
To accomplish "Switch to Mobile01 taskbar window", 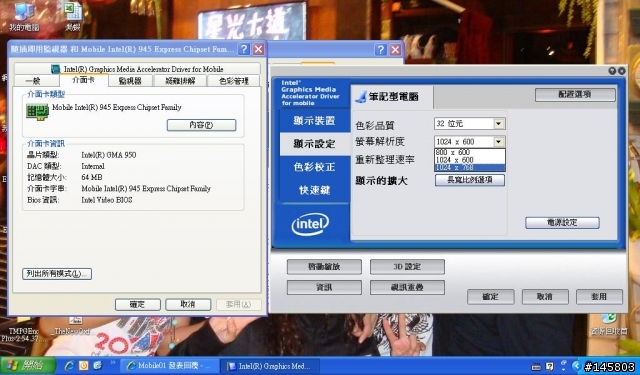I will (x=169, y=366).
